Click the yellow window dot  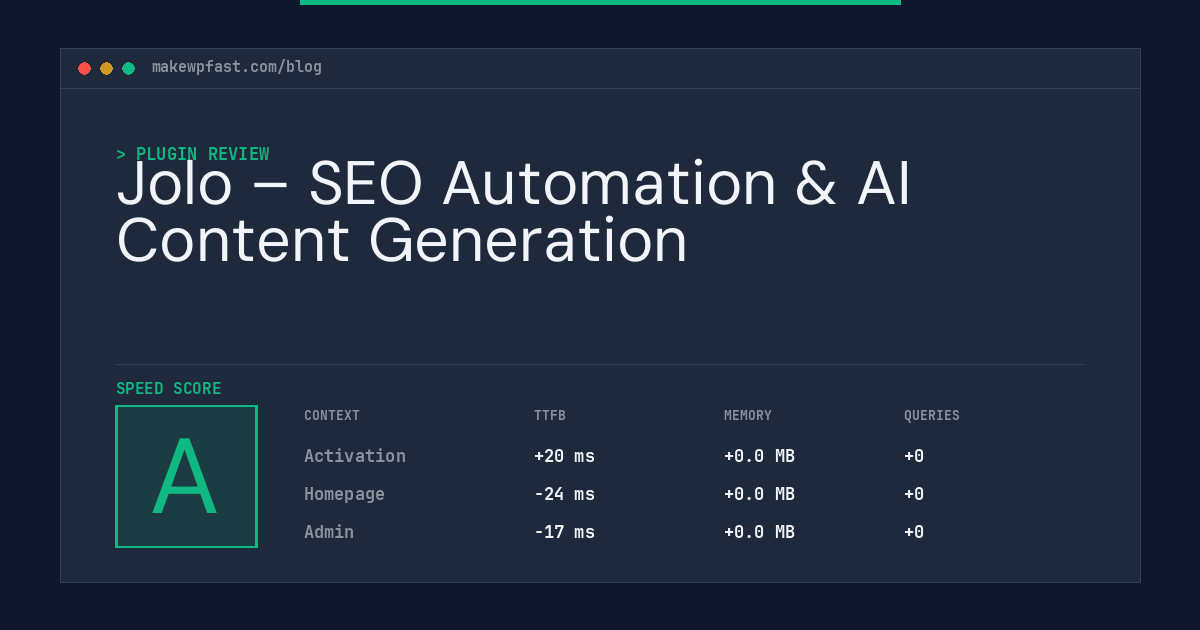106,68
